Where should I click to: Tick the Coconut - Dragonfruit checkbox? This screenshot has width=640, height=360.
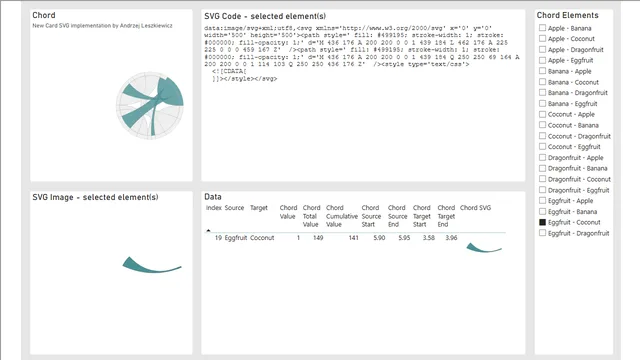click(542, 136)
